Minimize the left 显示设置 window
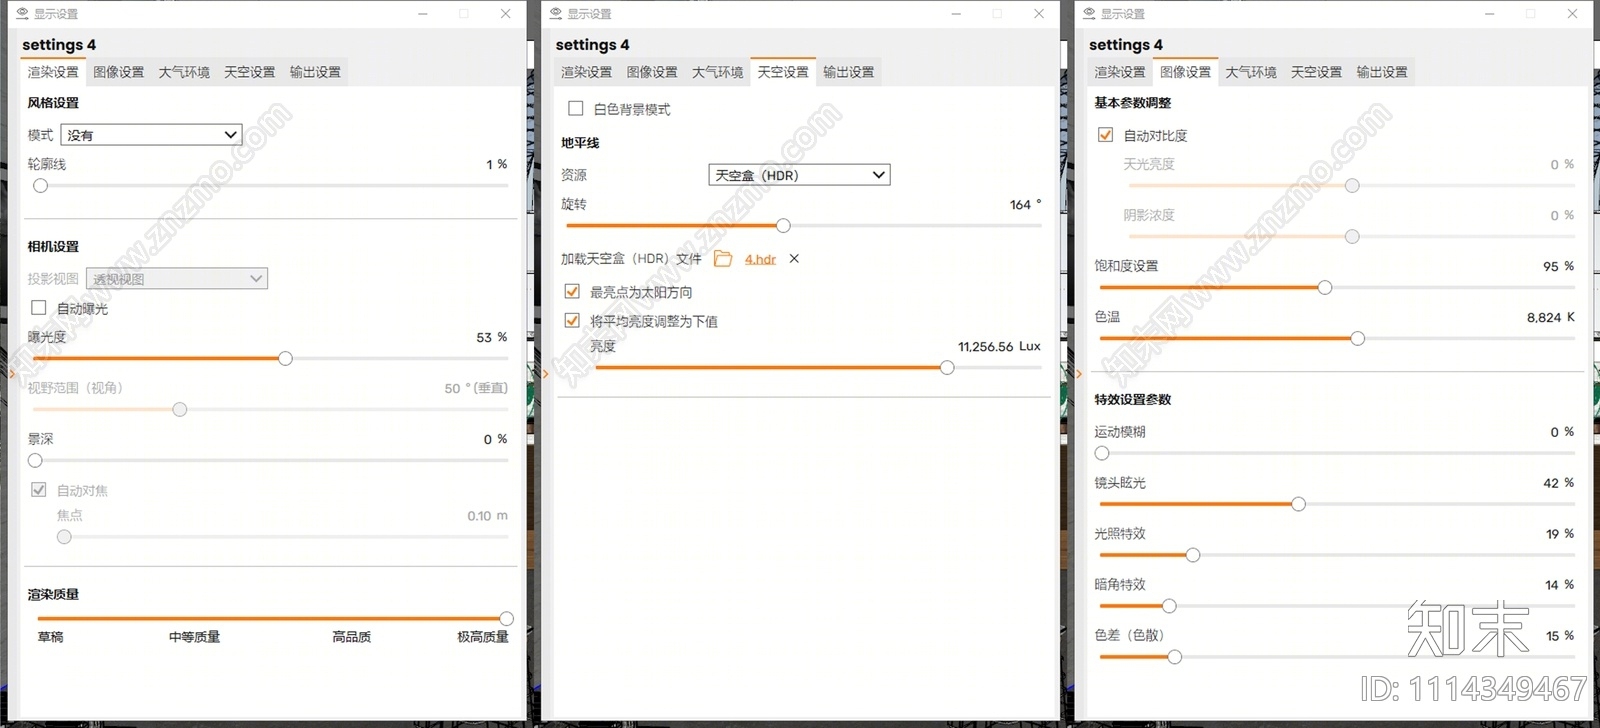Image resolution: width=1600 pixels, height=728 pixels. [x=423, y=14]
